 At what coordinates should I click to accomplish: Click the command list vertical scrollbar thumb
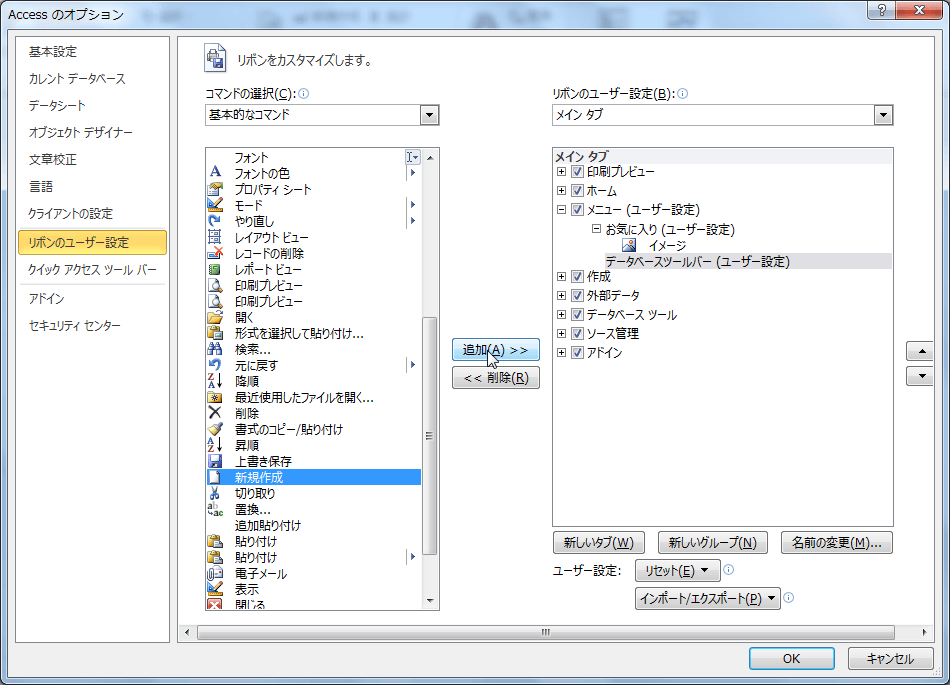click(430, 435)
